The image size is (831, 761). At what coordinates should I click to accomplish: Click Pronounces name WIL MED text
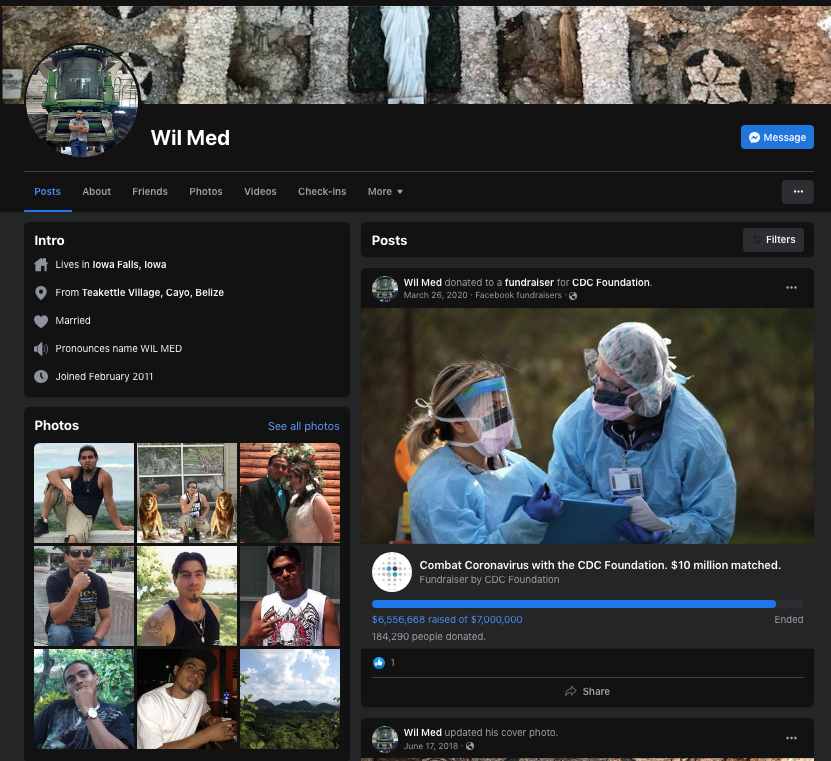pyautogui.click(x=119, y=349)
